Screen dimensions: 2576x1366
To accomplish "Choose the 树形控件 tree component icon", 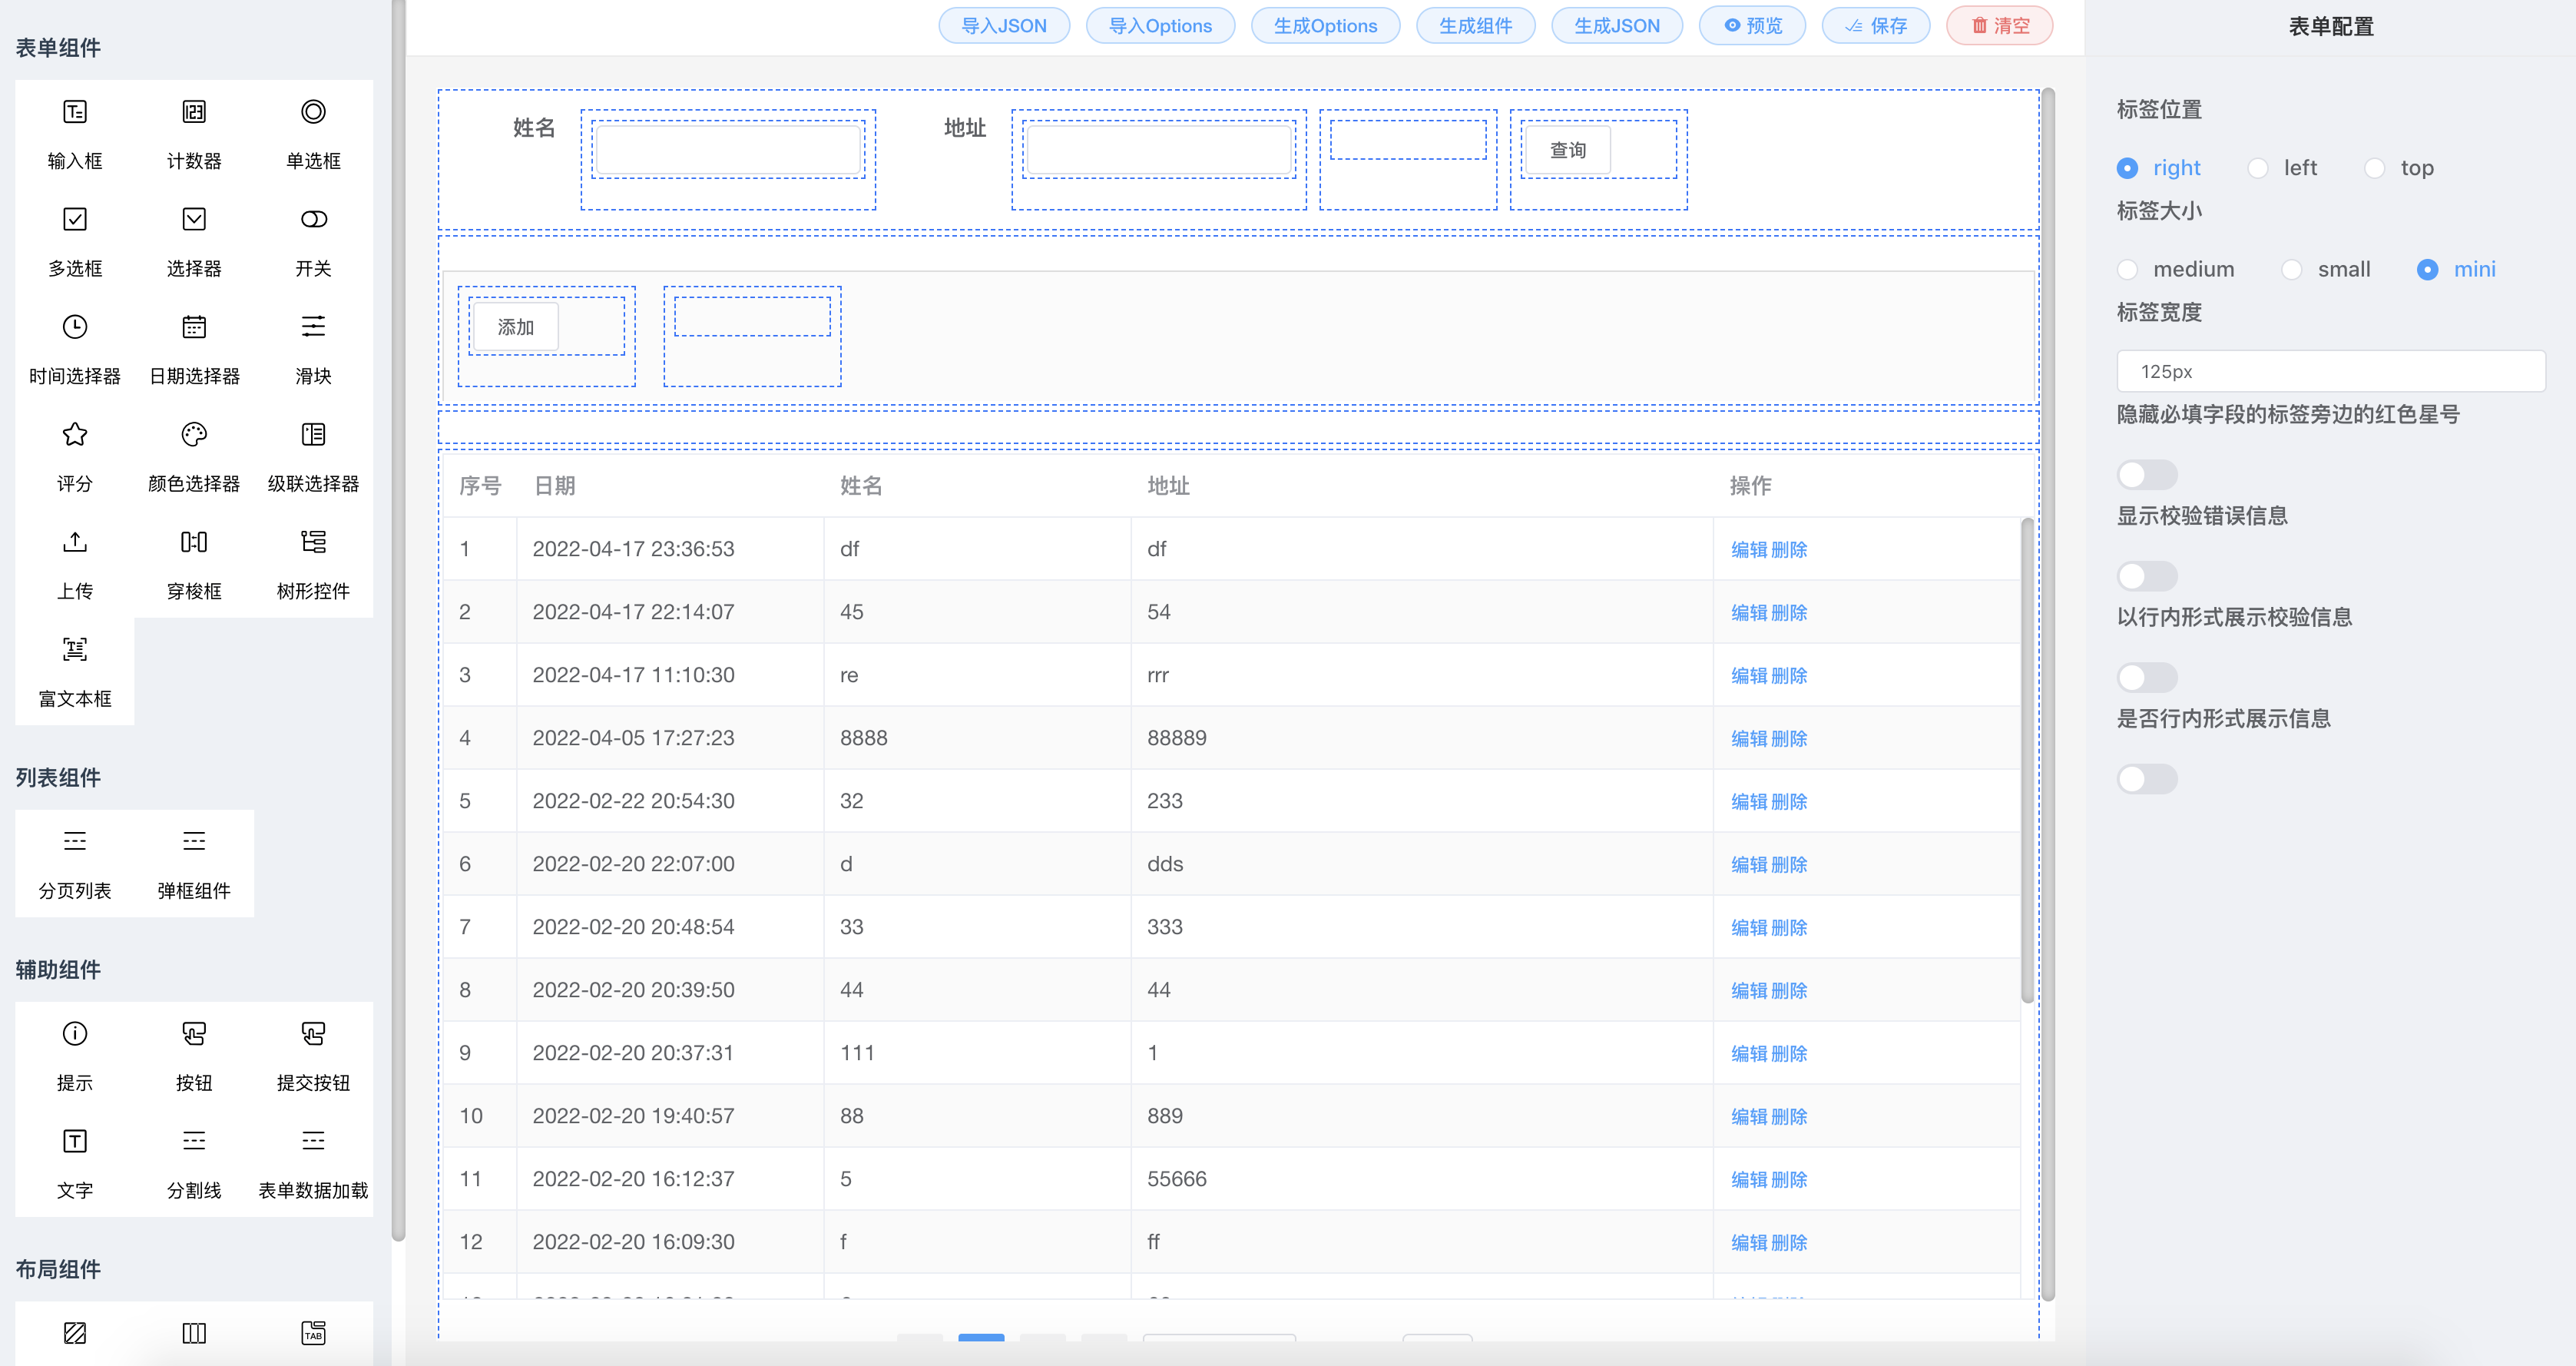I will 313,543.
